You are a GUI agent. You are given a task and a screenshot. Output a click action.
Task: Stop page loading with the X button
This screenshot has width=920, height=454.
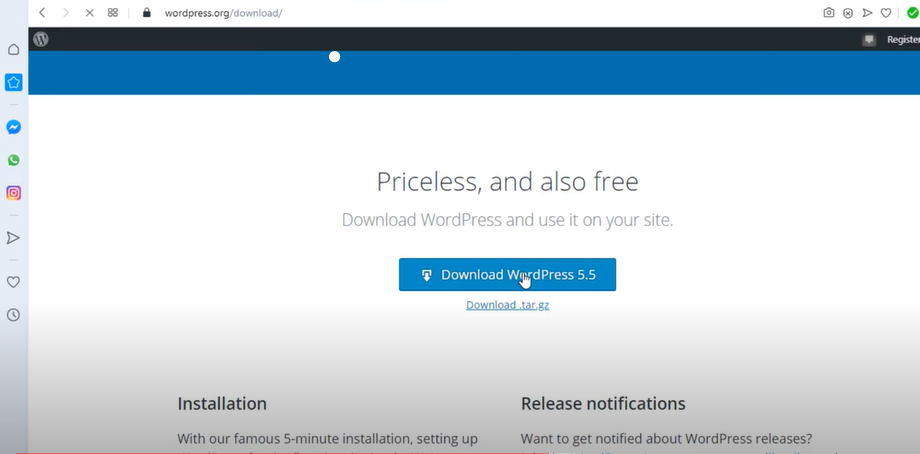[x=89, y=12]
